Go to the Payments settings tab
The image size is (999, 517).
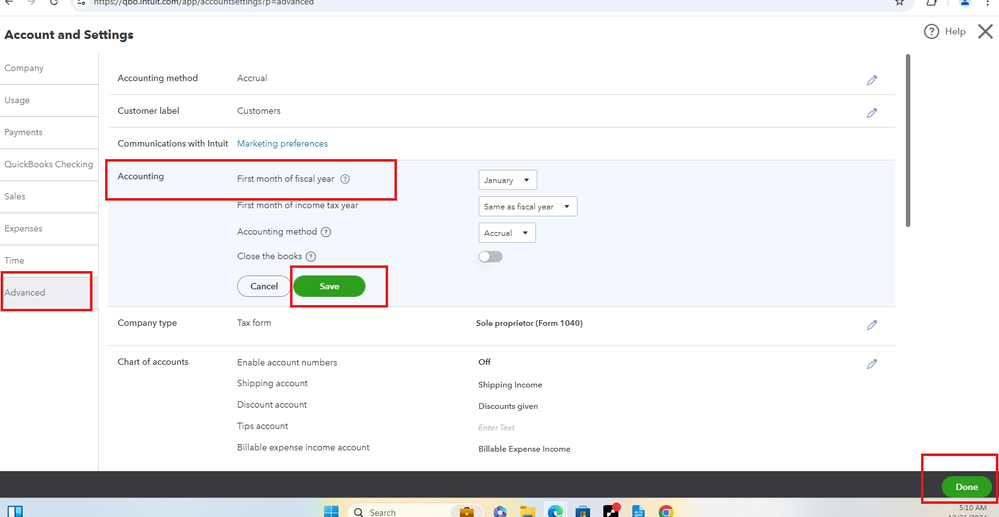(49, 132)
